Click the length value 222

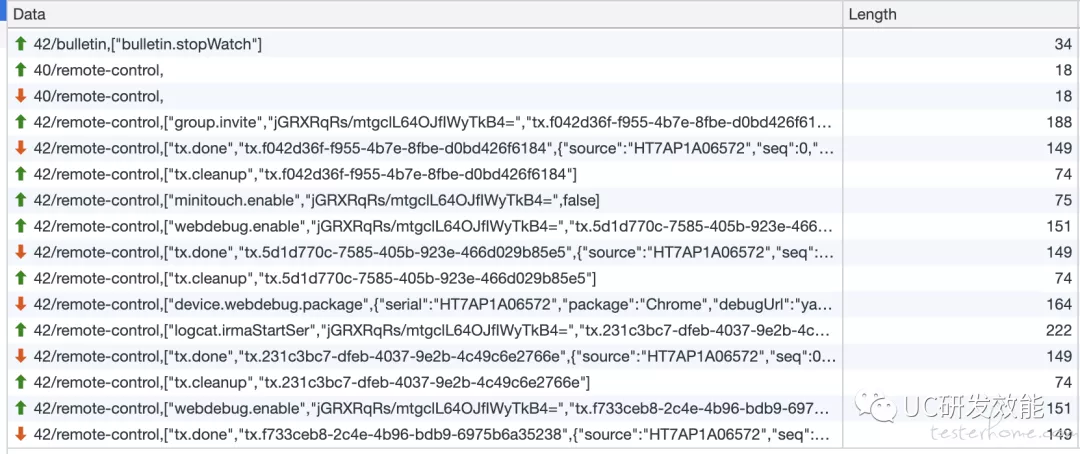[x=1059, y=331]
